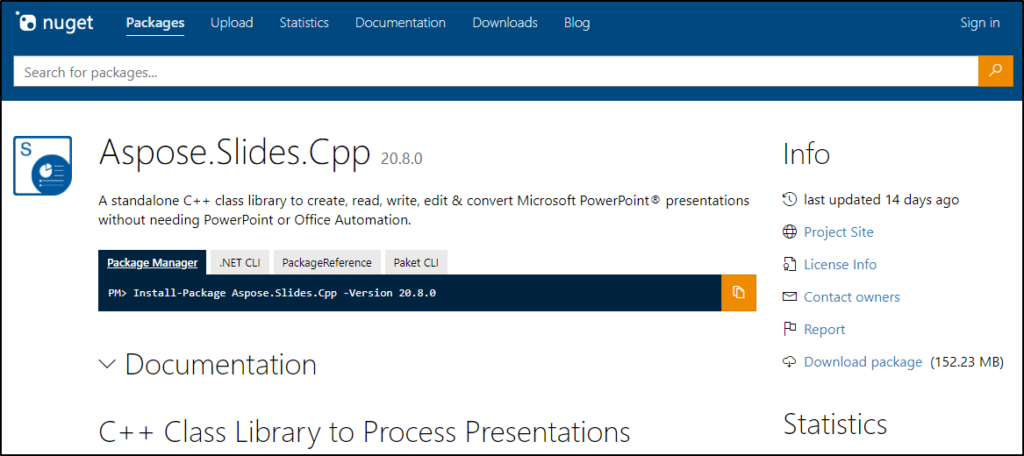Focus the Search for packages field
1024x456 pixels.
pyautogui.click(x=495, y=72)
